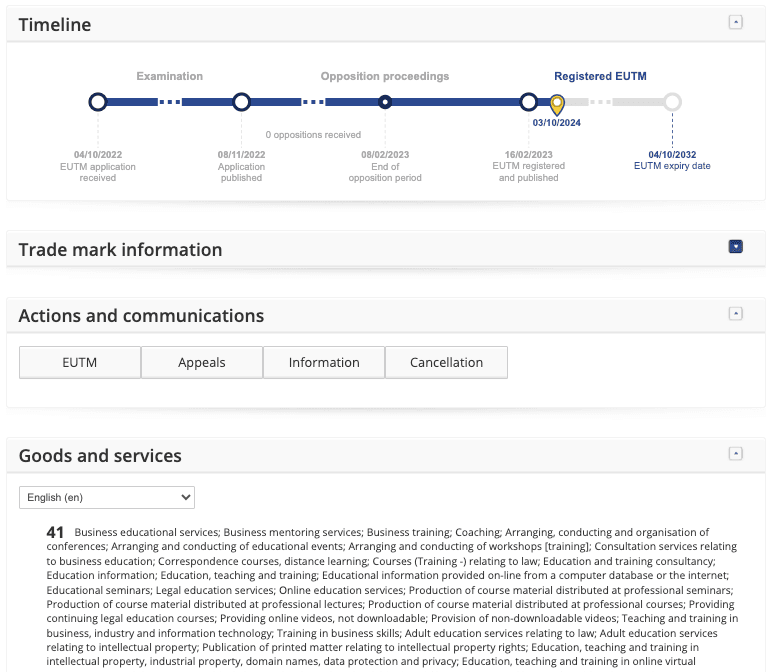This screenshot has width=776, height=672.
Task: Click the Registered EUTM stage label
Action: pos(600,76)
